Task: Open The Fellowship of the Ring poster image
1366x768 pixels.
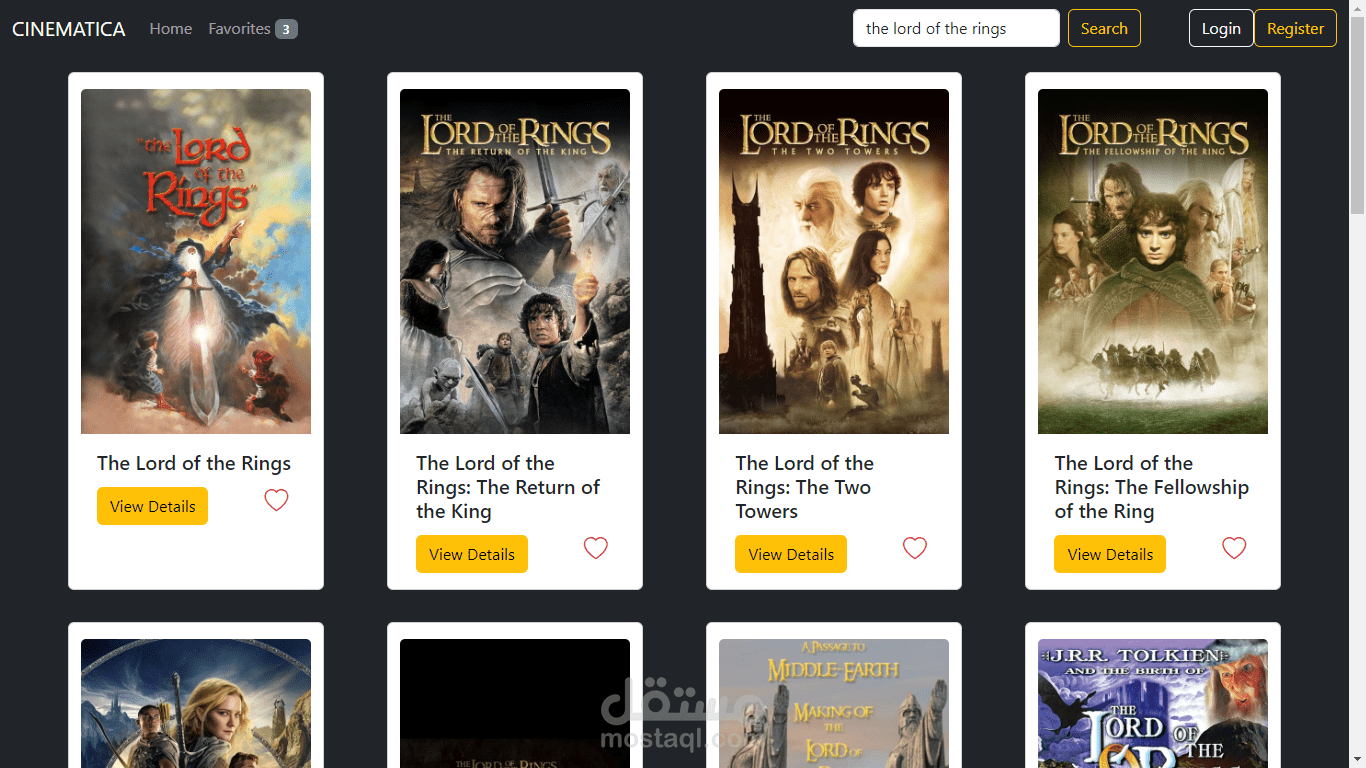Action: tap(1153, 261)
